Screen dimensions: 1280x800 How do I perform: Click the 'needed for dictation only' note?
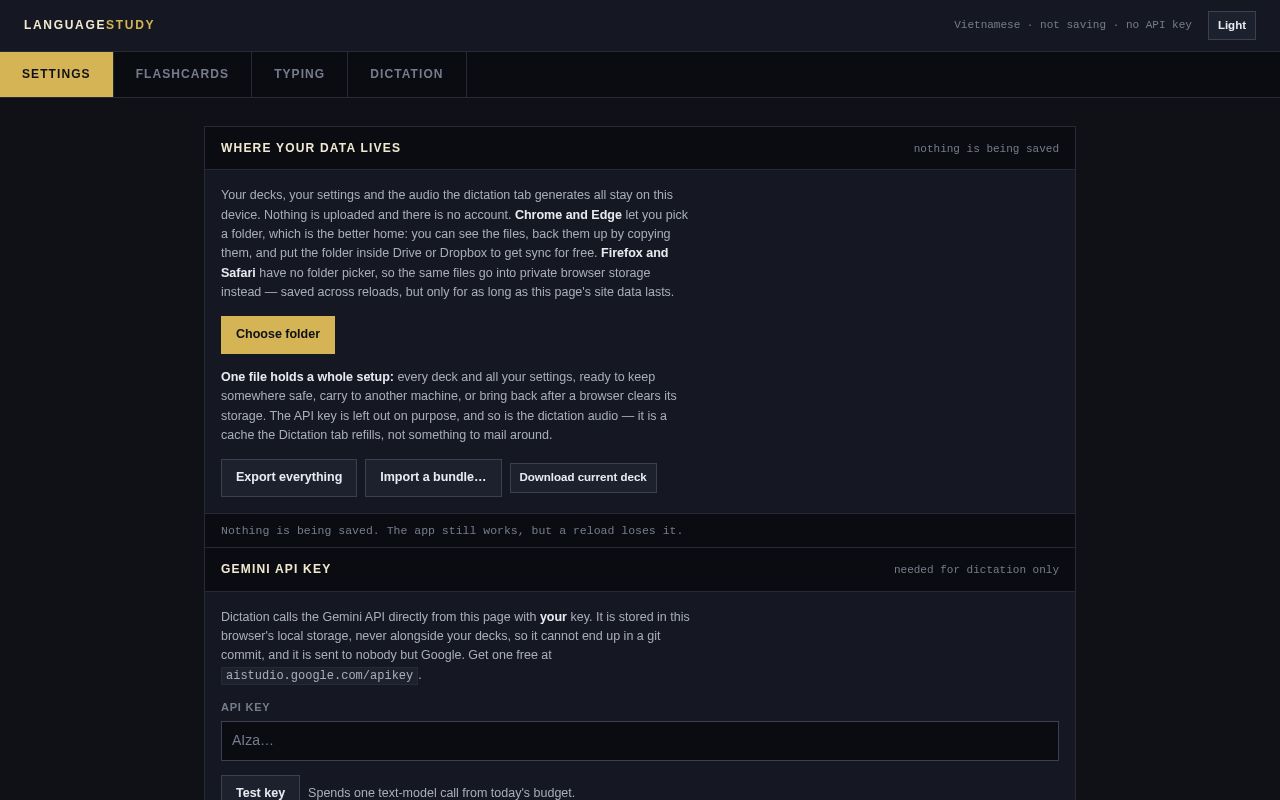tap(976, 570)
